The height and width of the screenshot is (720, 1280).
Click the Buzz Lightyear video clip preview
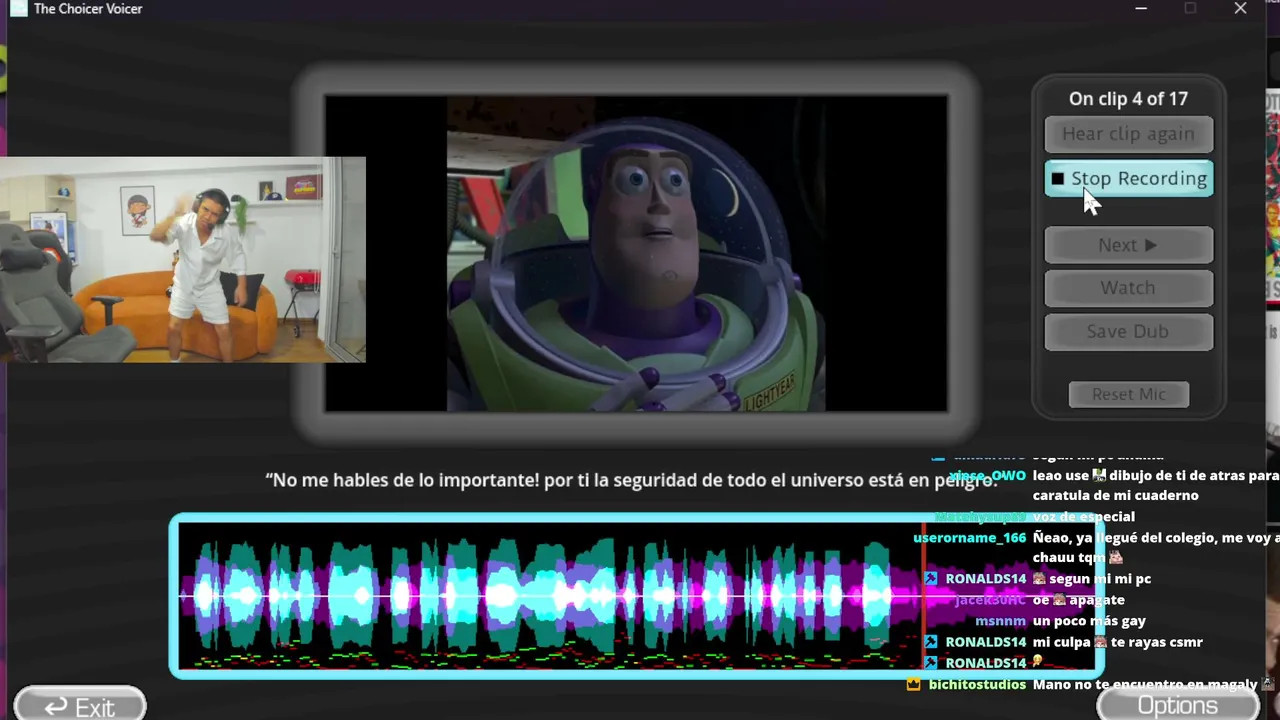pos(636,253)
